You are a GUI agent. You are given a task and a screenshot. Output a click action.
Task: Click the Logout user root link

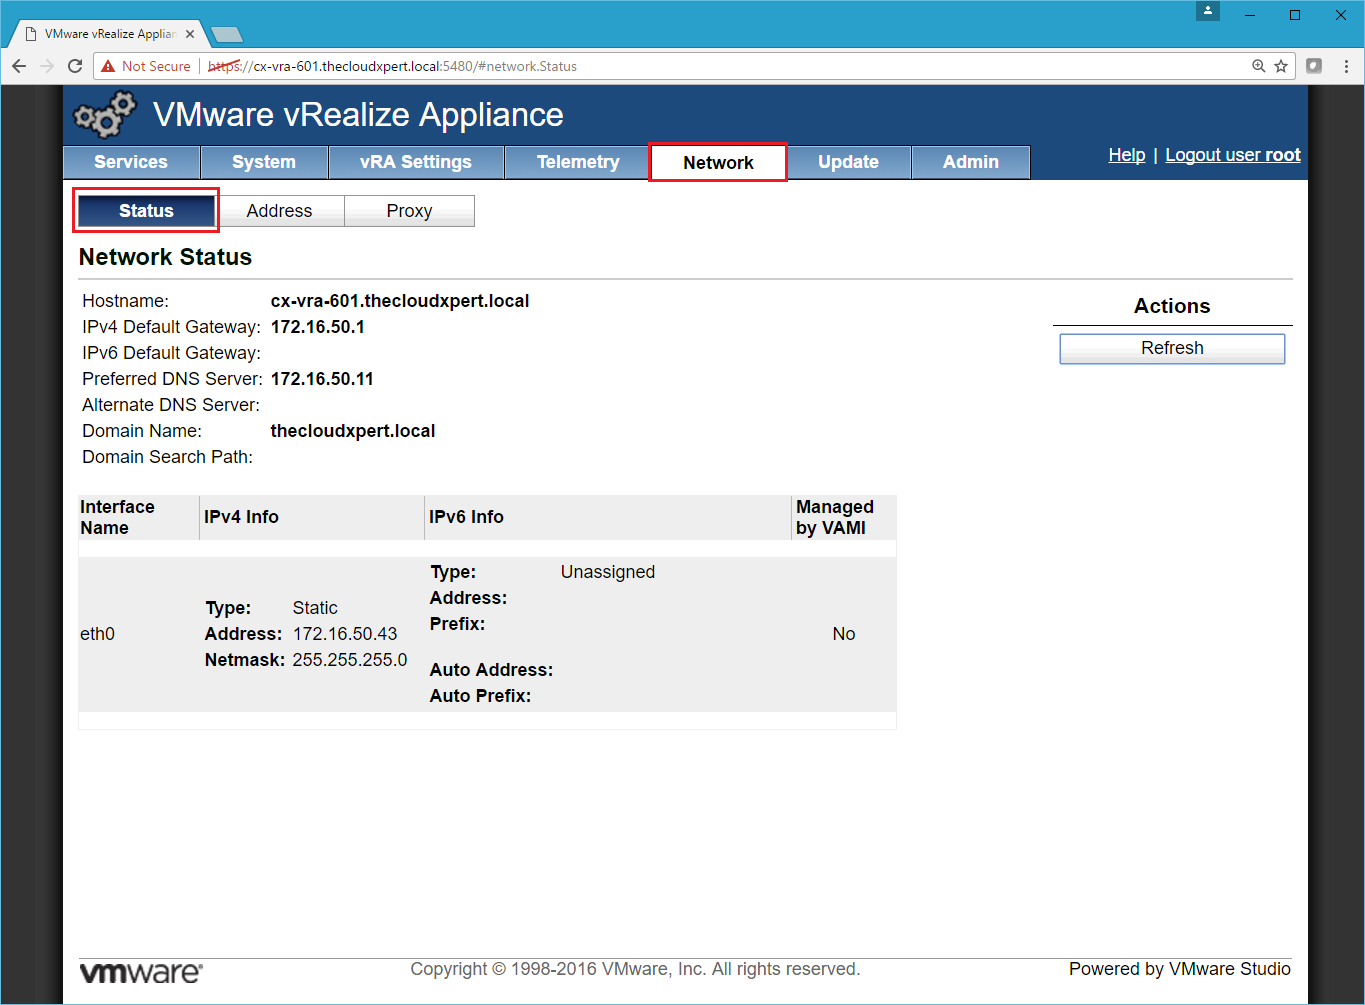tap(1232, 155)
